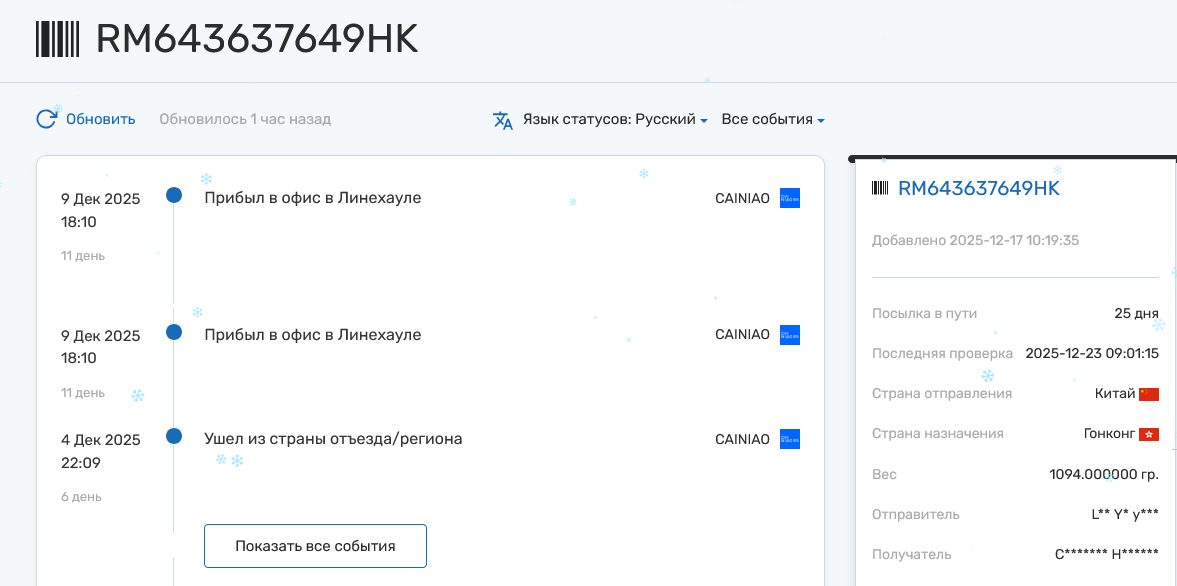Viewport: 1177px width, 586px height.
Task: Click the large RM643637649HK tracking number heading
Action: coord(257,39)
